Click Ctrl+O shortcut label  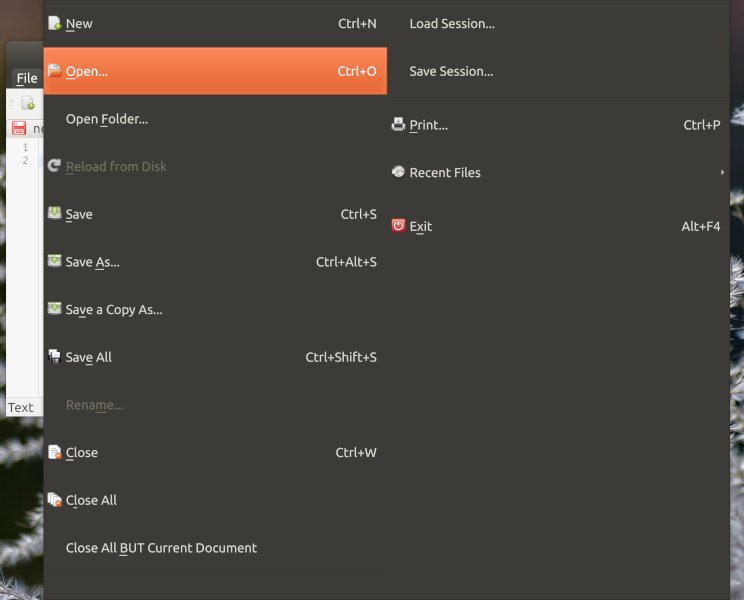coord(357,71)
